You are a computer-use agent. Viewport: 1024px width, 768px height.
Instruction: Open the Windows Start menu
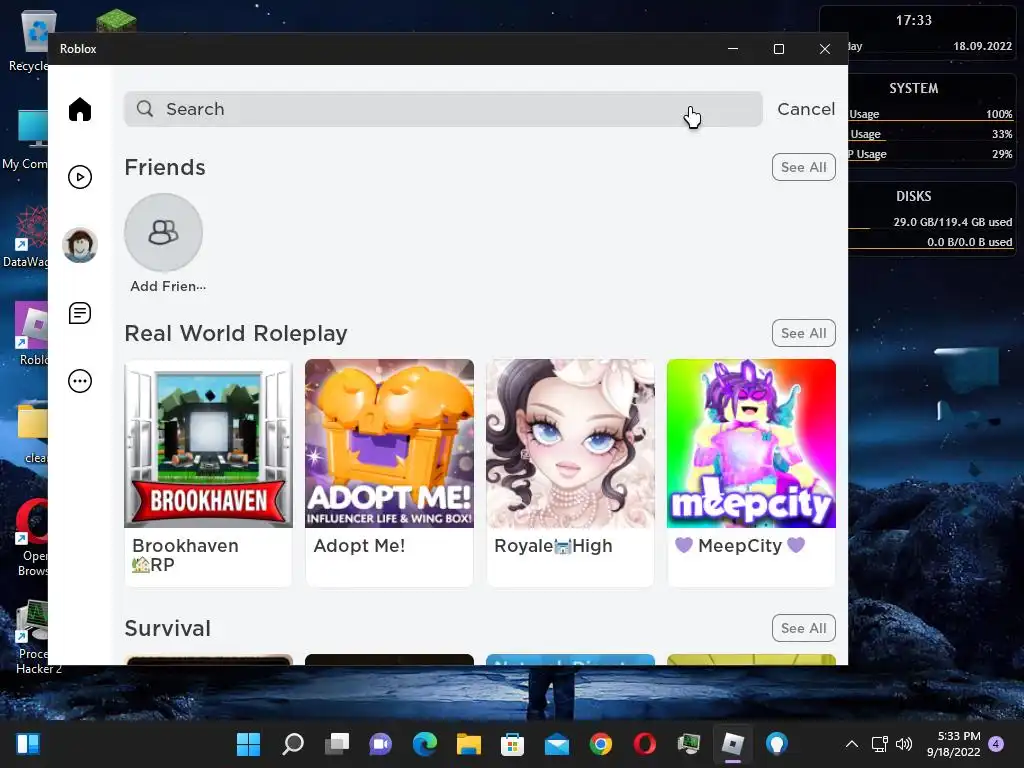click(x=248, y=744)
